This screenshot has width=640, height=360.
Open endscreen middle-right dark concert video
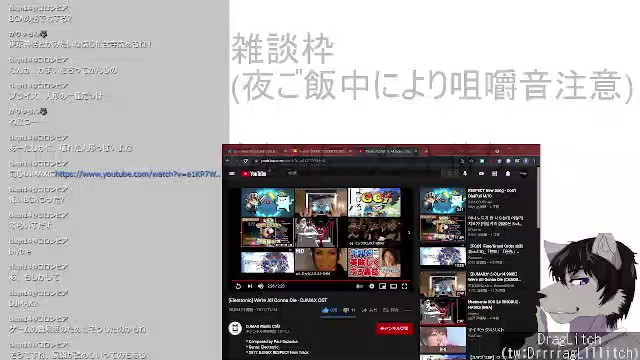(x=374, y=232)
